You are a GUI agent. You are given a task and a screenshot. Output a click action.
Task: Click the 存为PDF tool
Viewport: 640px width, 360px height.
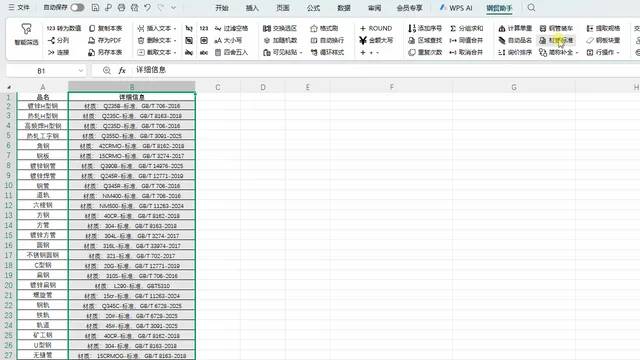point(104,40)
